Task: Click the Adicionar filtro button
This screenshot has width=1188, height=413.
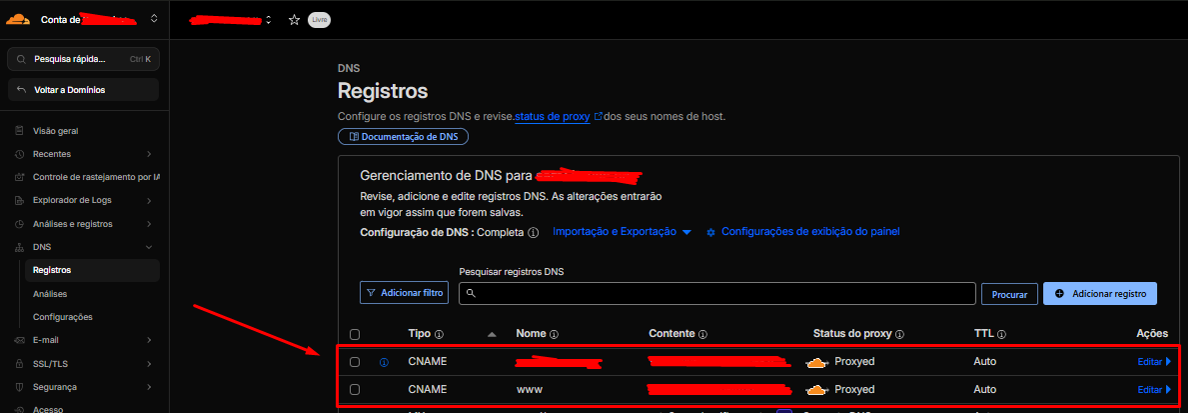Action: 405,293
